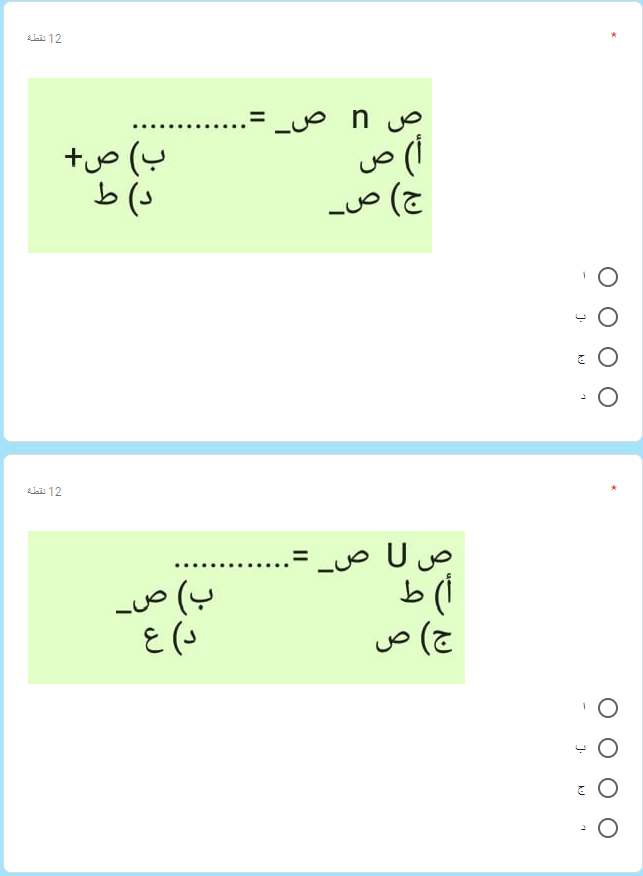Select option ب for the union question

click(608, 748)
